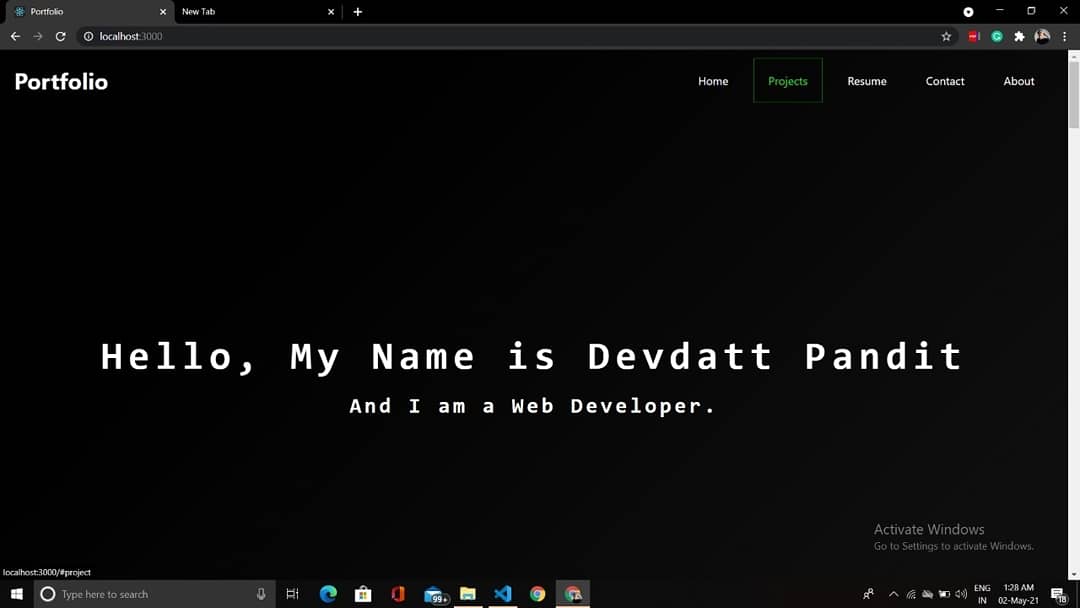Viewport: 1080px width, 608px height.
Task: Open the battery status icon
Action: tap(944, 594)
